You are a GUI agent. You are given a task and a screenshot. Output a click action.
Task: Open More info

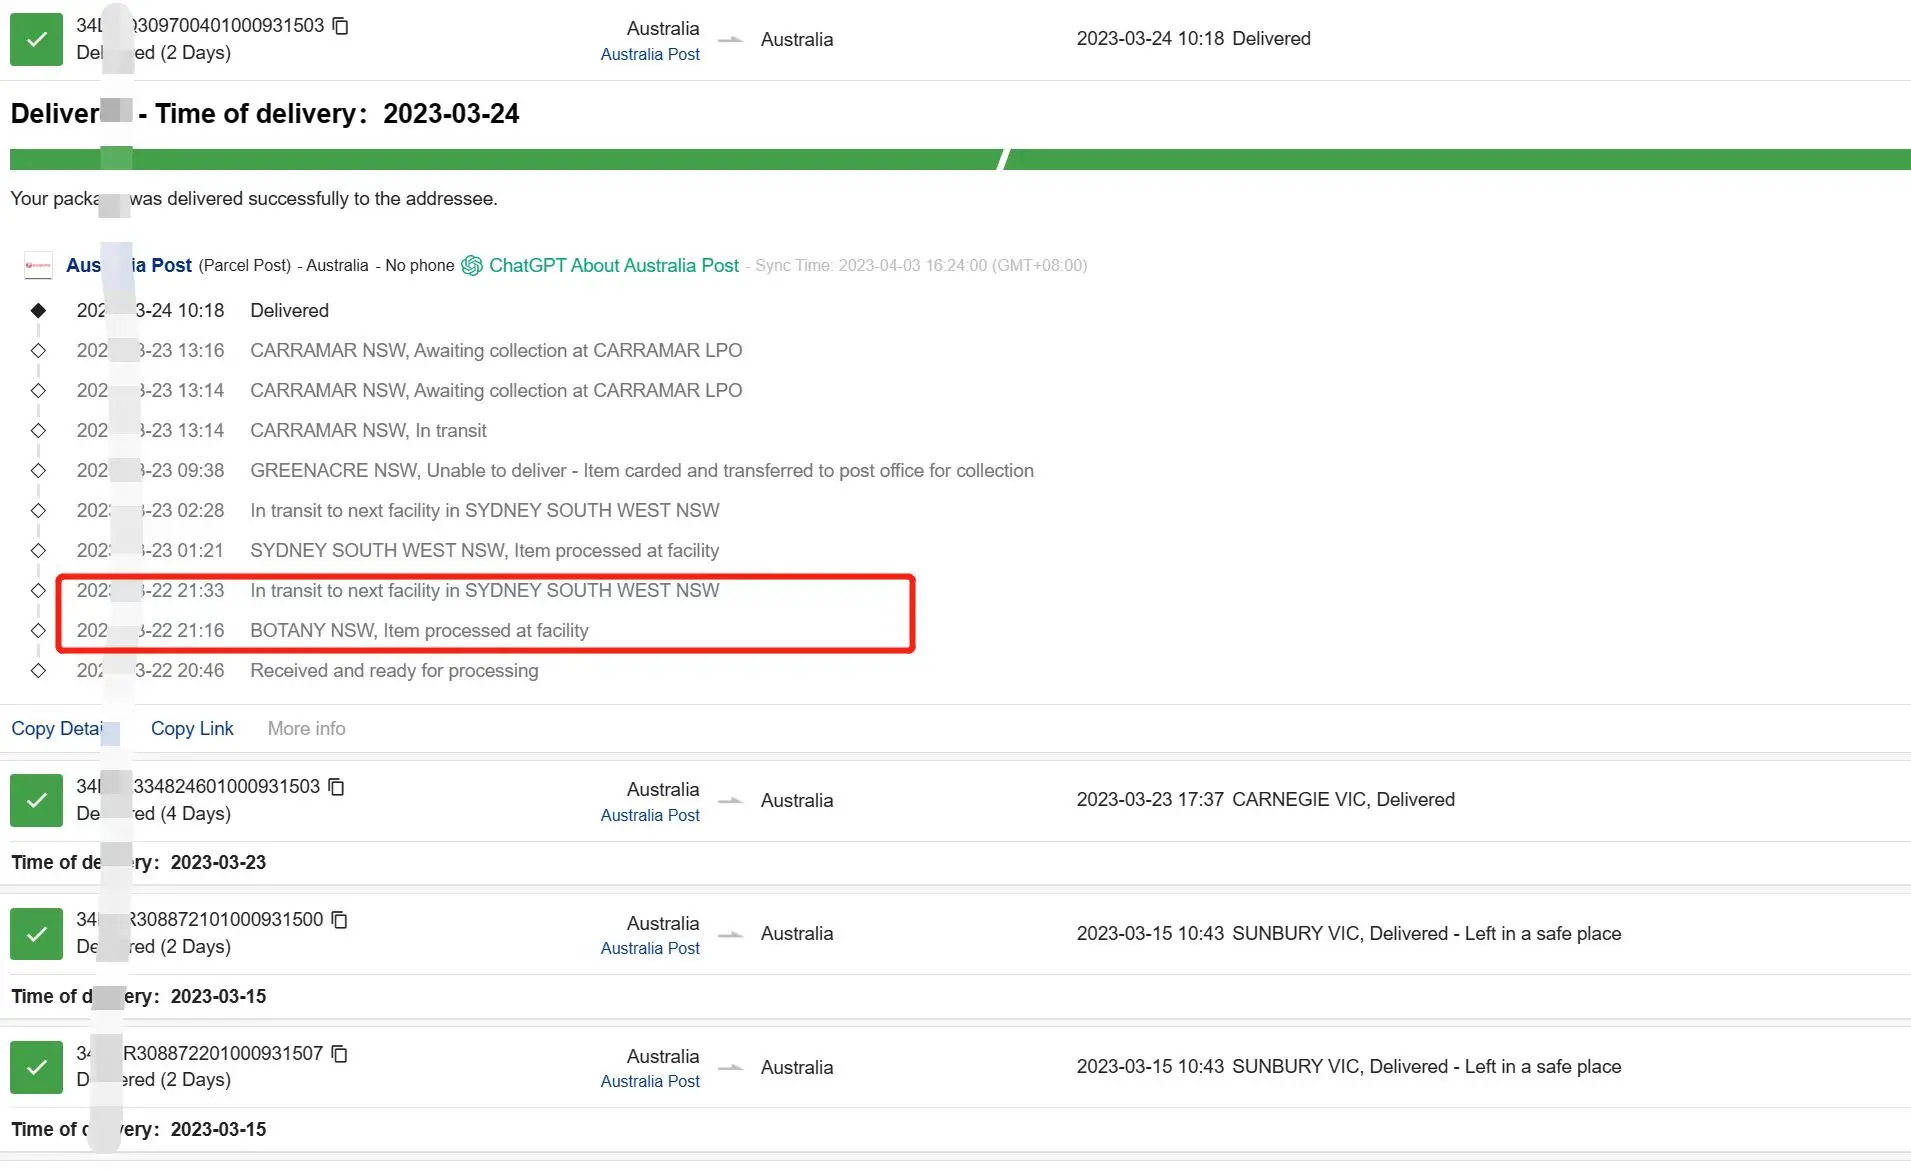306,729
